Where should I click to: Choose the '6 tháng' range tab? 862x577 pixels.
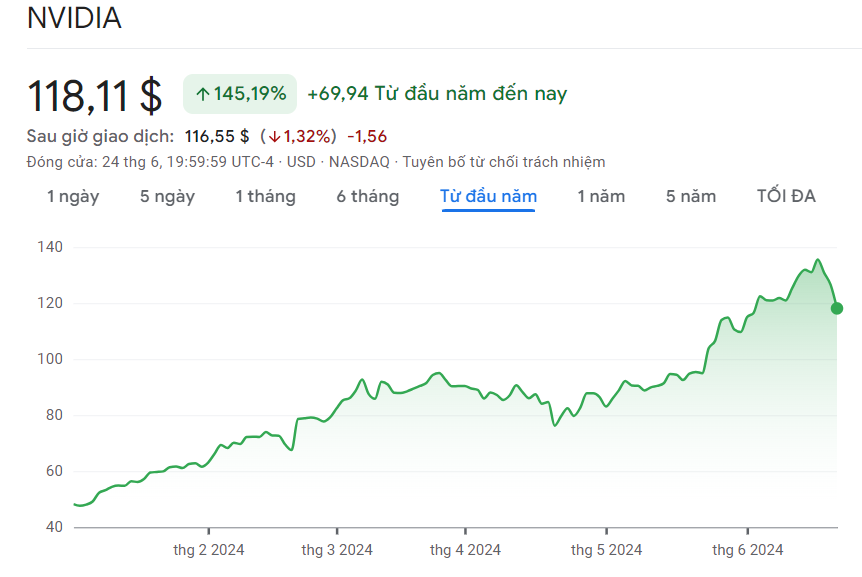[x=368, y=196]
